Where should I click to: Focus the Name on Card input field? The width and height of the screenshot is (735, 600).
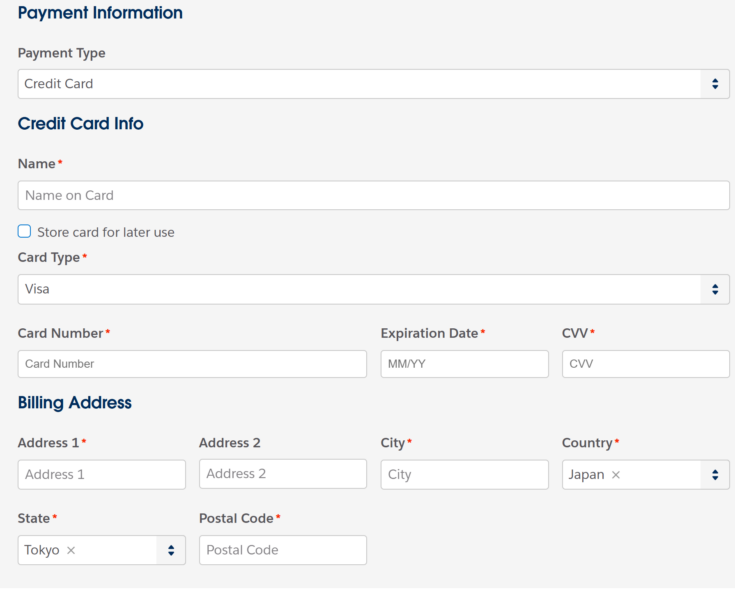[373, 195]
